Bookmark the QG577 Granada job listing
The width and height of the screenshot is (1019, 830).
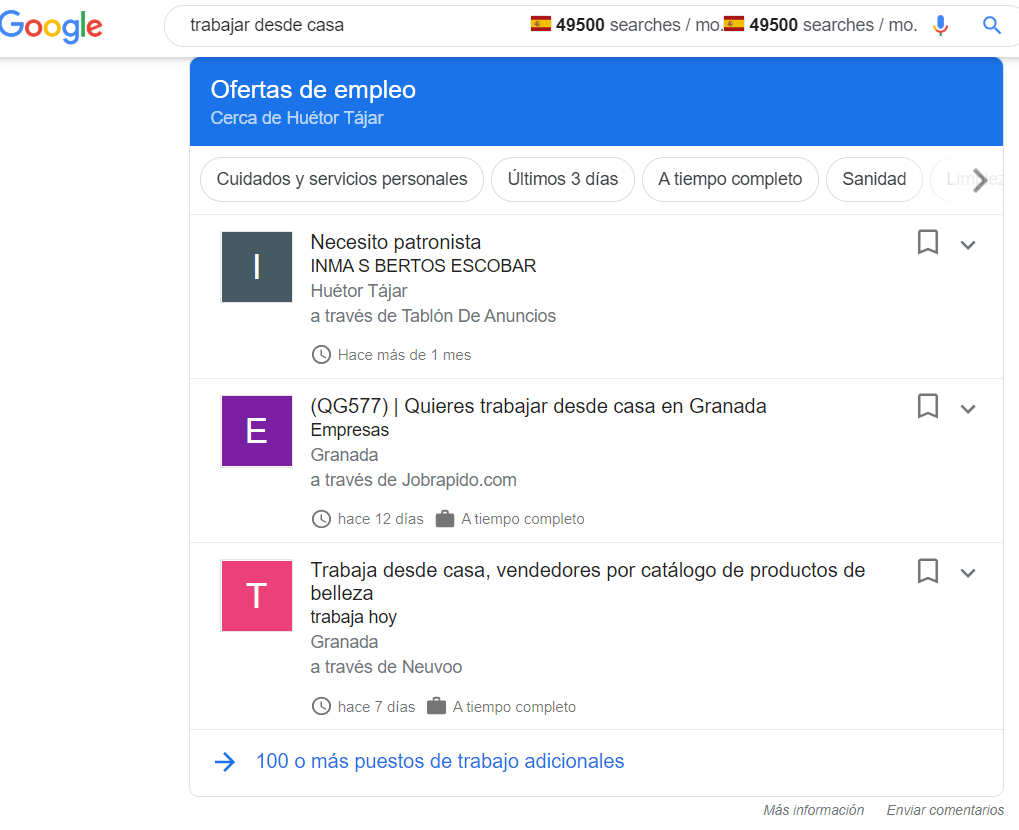pyautogui.click(x=927, y=406)
